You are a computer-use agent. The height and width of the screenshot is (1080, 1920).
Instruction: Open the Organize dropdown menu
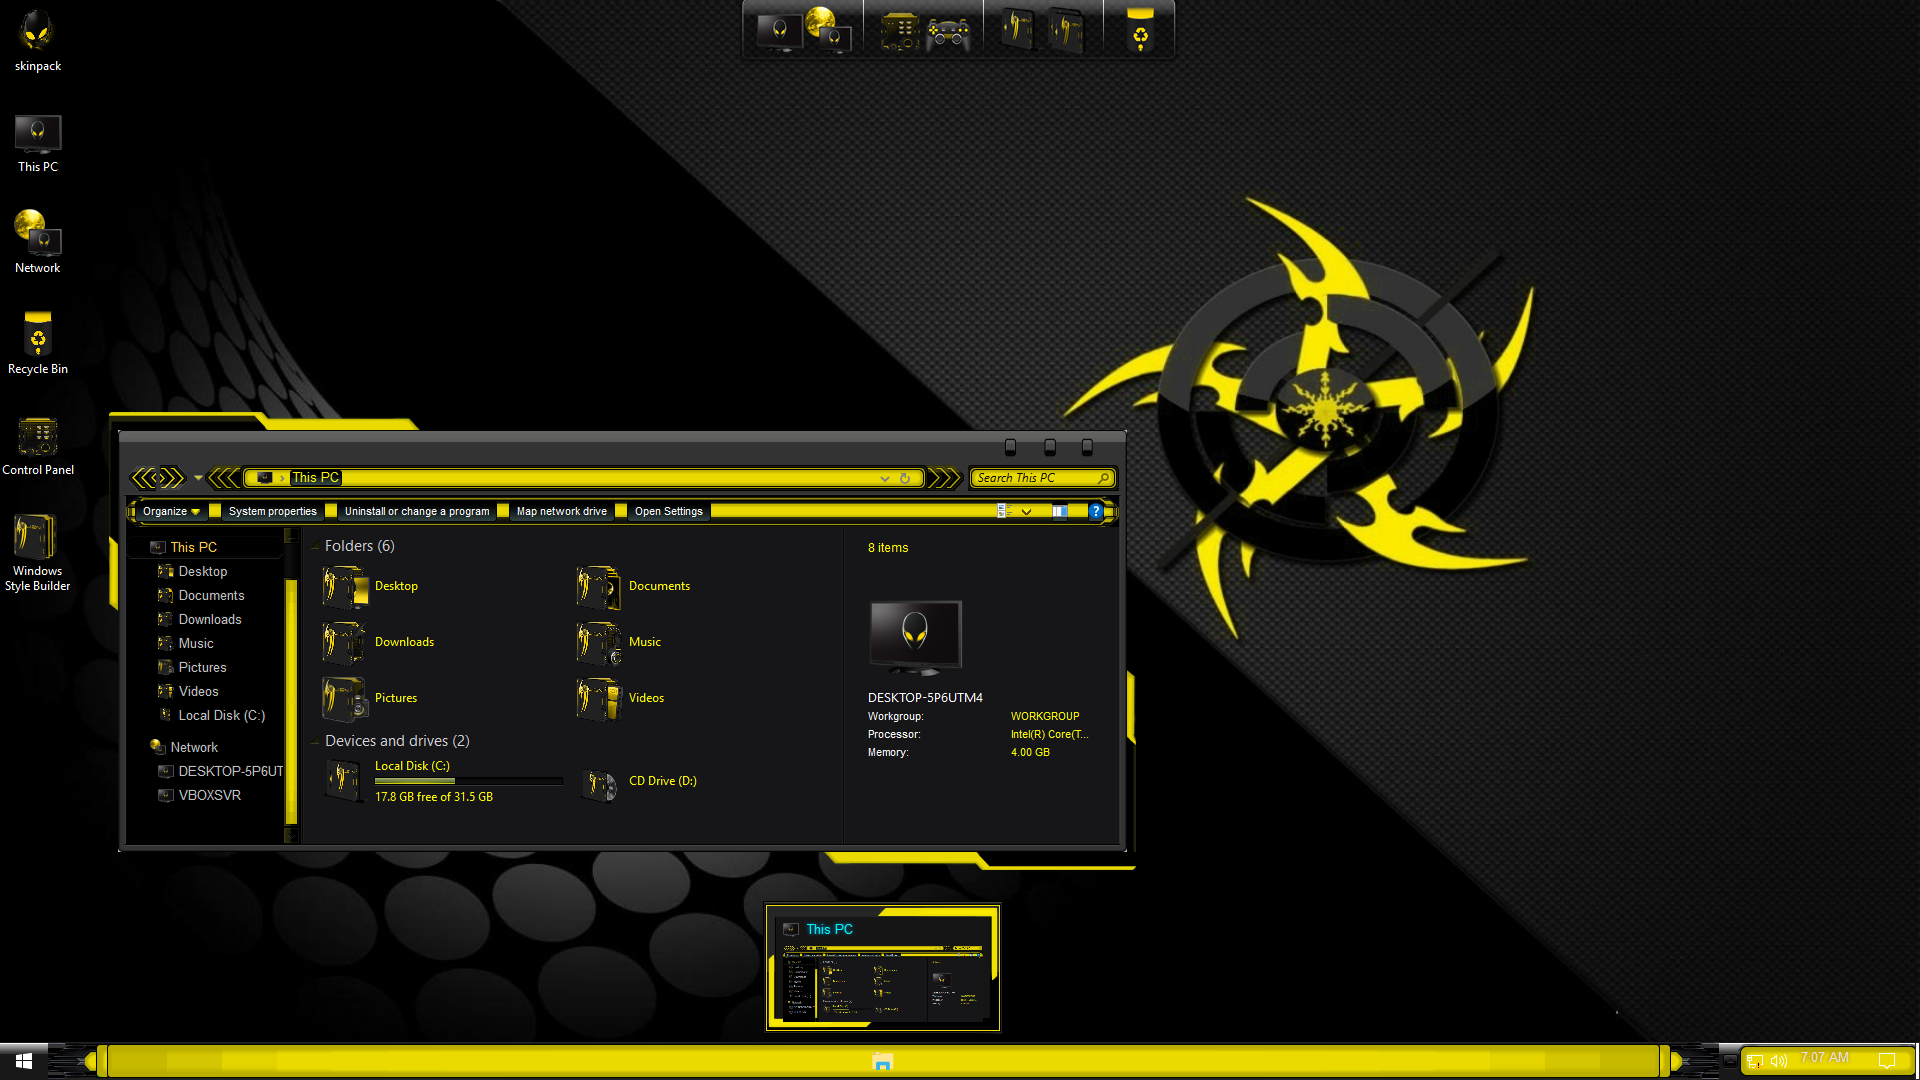click(171, 511)
